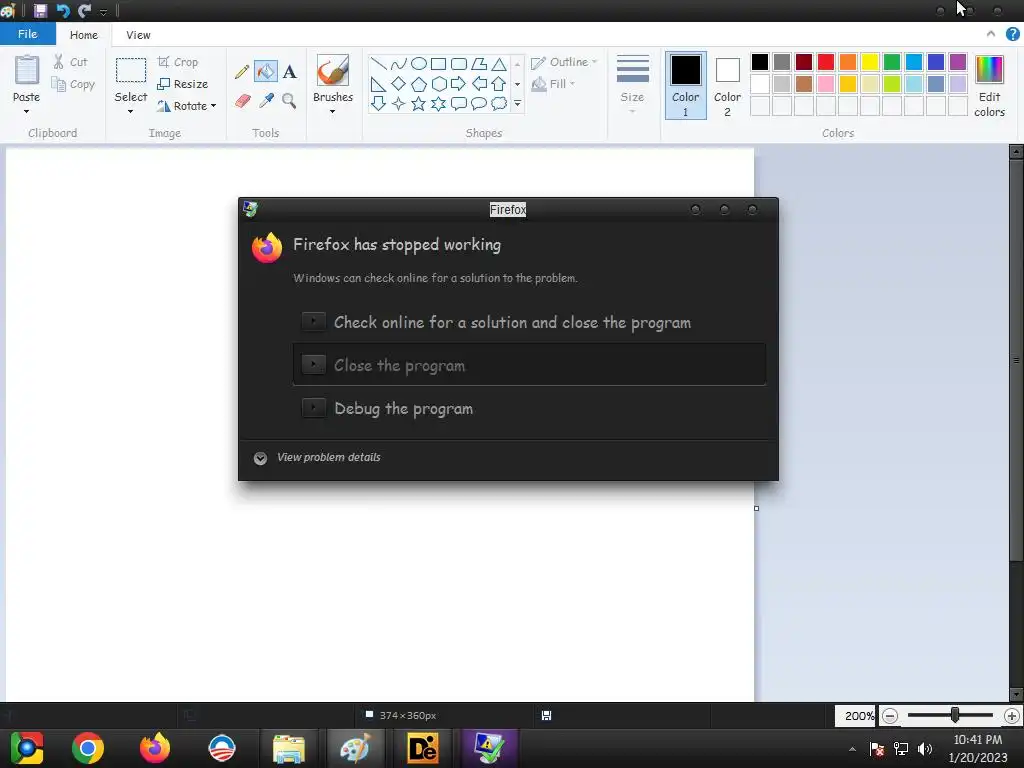Click the canvas corner resize handle
The width and height of the screenshot is (1024, 768).
click(x=756, y=508)
